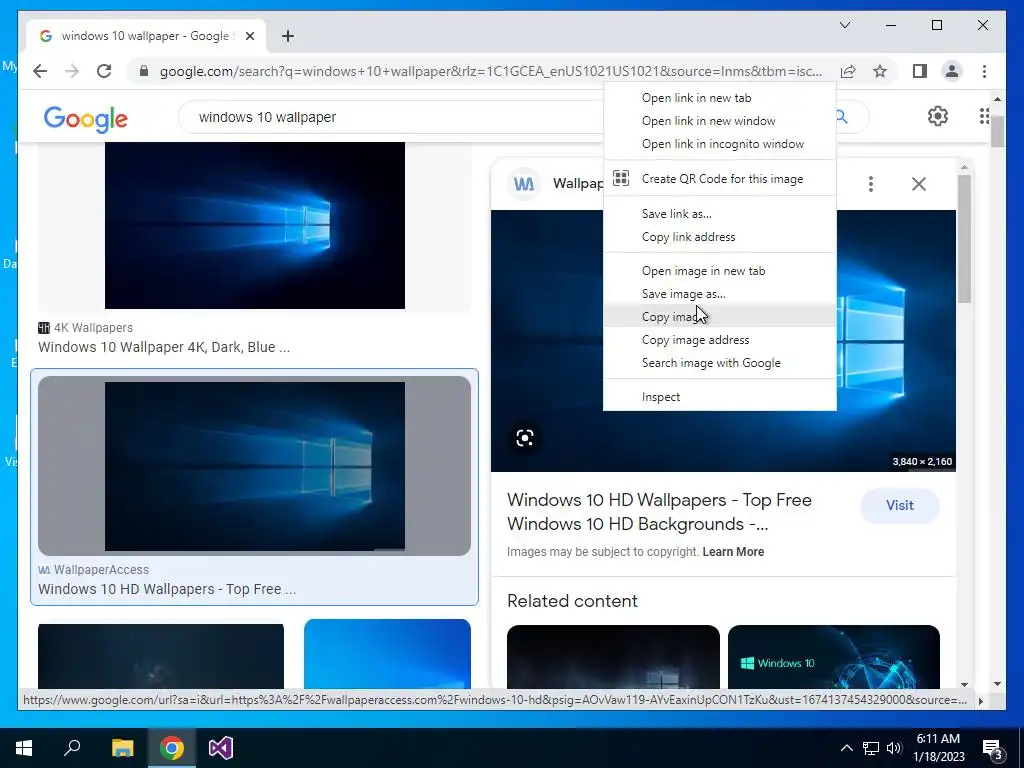Open the Windows Start menu
Viewport: 1024px width, 768px height.
24,748
